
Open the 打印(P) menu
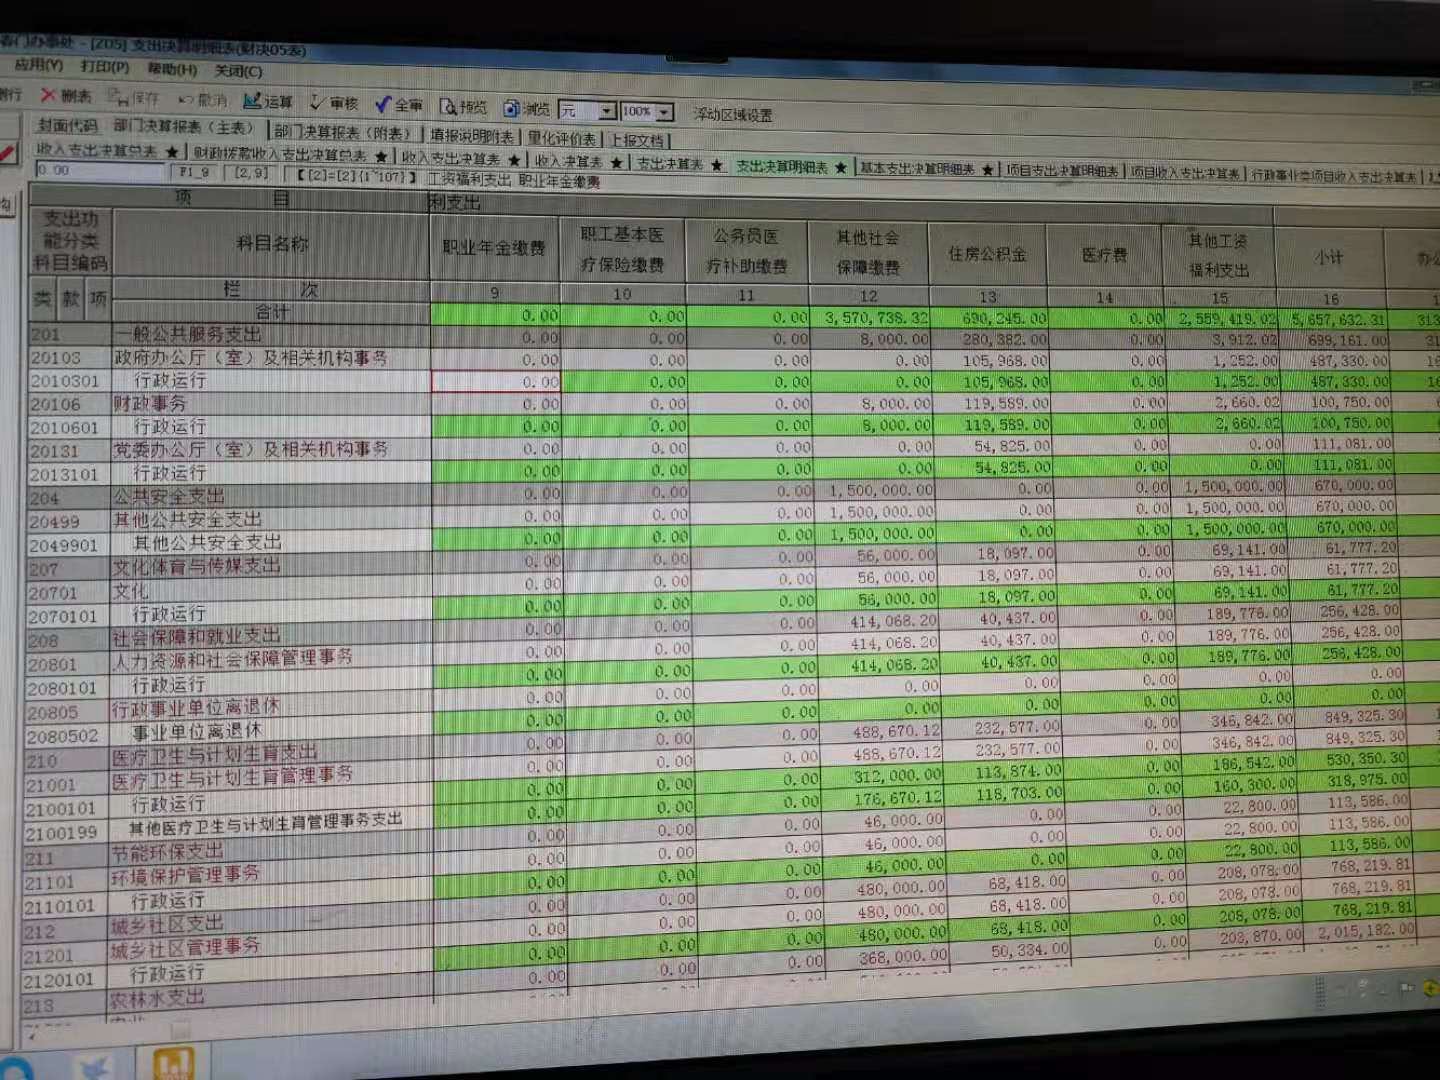point(105,67)
